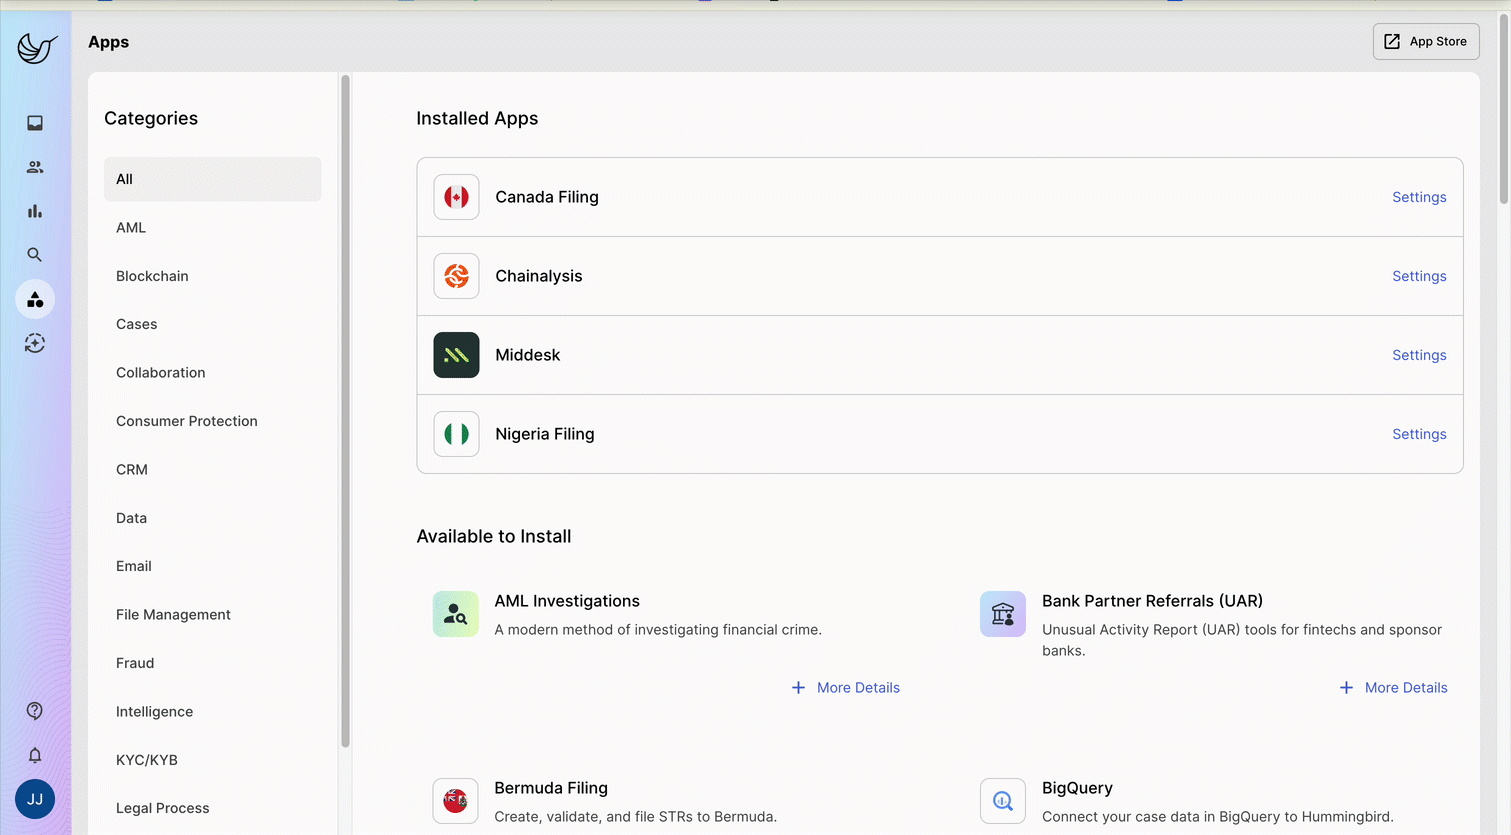Screen dimensions: 1511x835
Task: Open Canada Filing Settings link
Action: click(x=1419, y=197)
